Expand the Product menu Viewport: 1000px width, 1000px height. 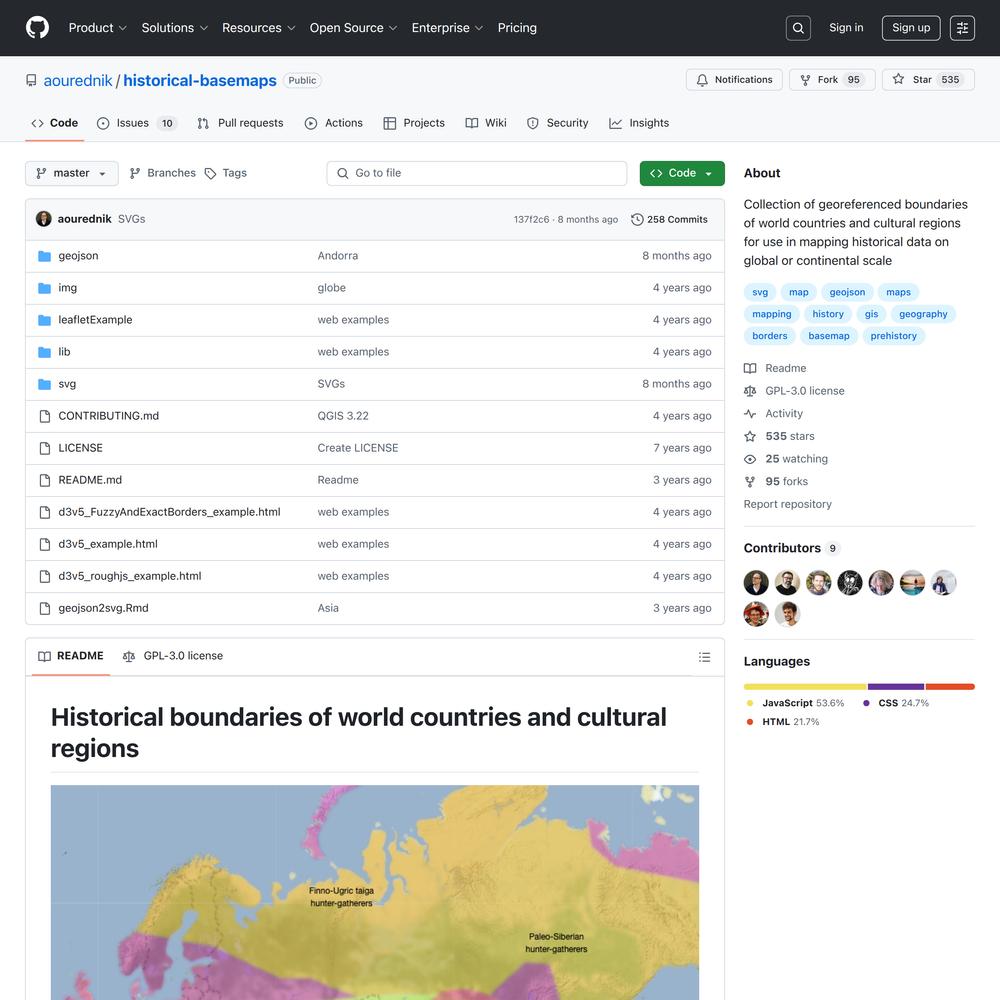tap(98, 28)
